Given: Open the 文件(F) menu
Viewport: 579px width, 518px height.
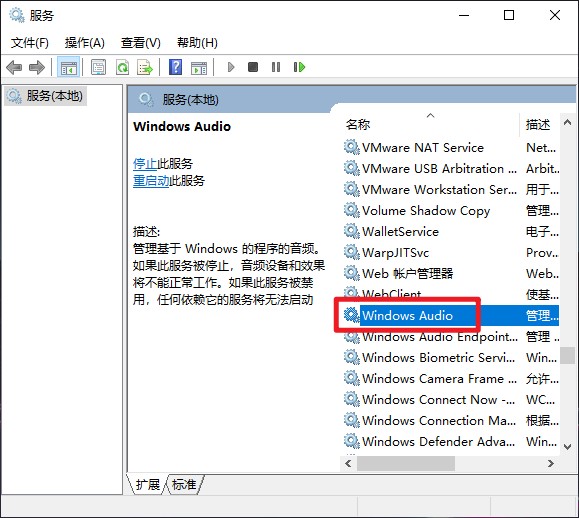Looking at the screenshot, I should point(30,43).
